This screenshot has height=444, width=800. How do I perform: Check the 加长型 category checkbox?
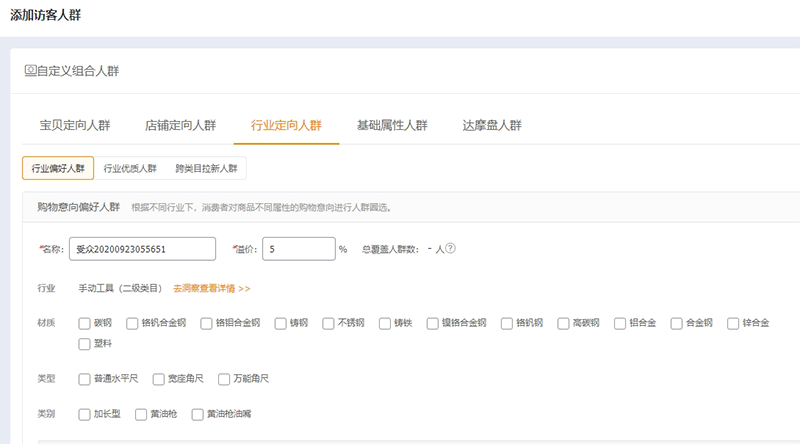click(84, 413)
